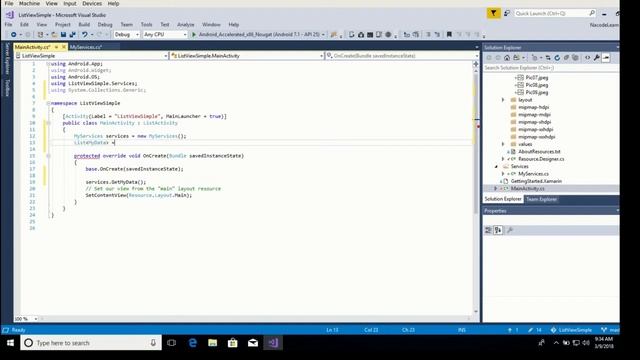Viewport: 640px width, 360px height.
Task: Close the MainActivity.cs tab
Action: tap(63, 47)
